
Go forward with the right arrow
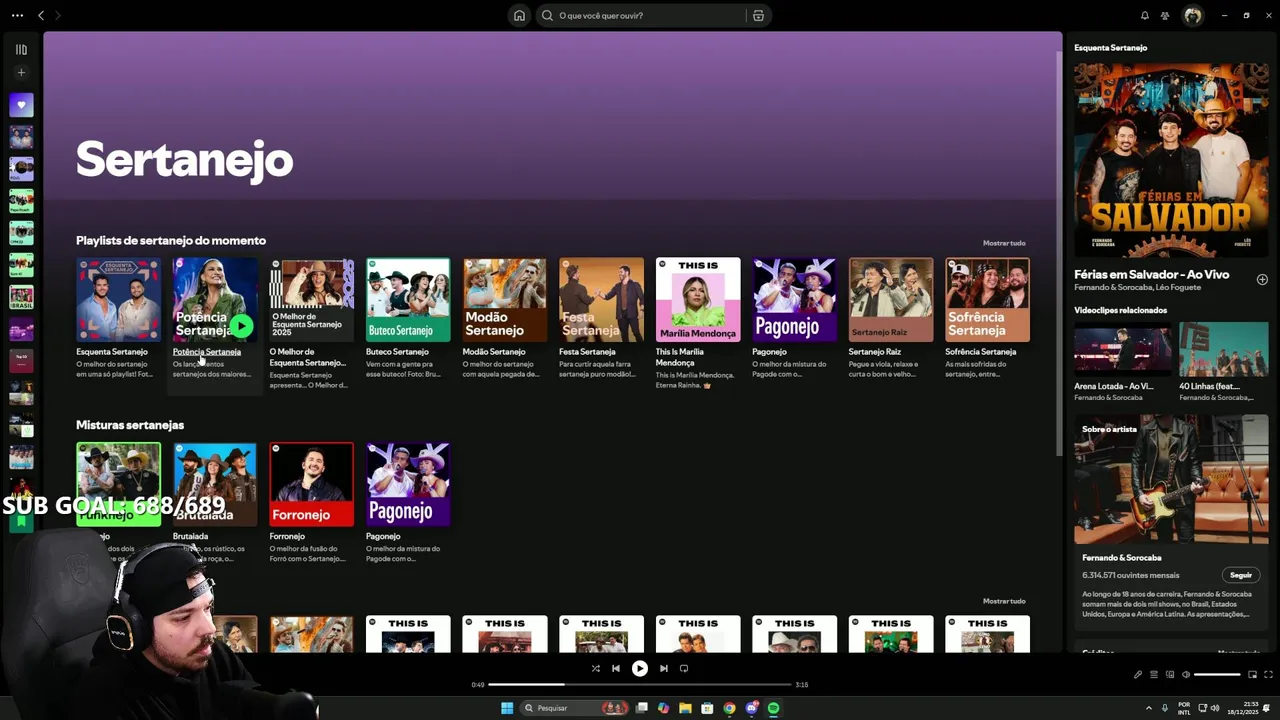57,15
